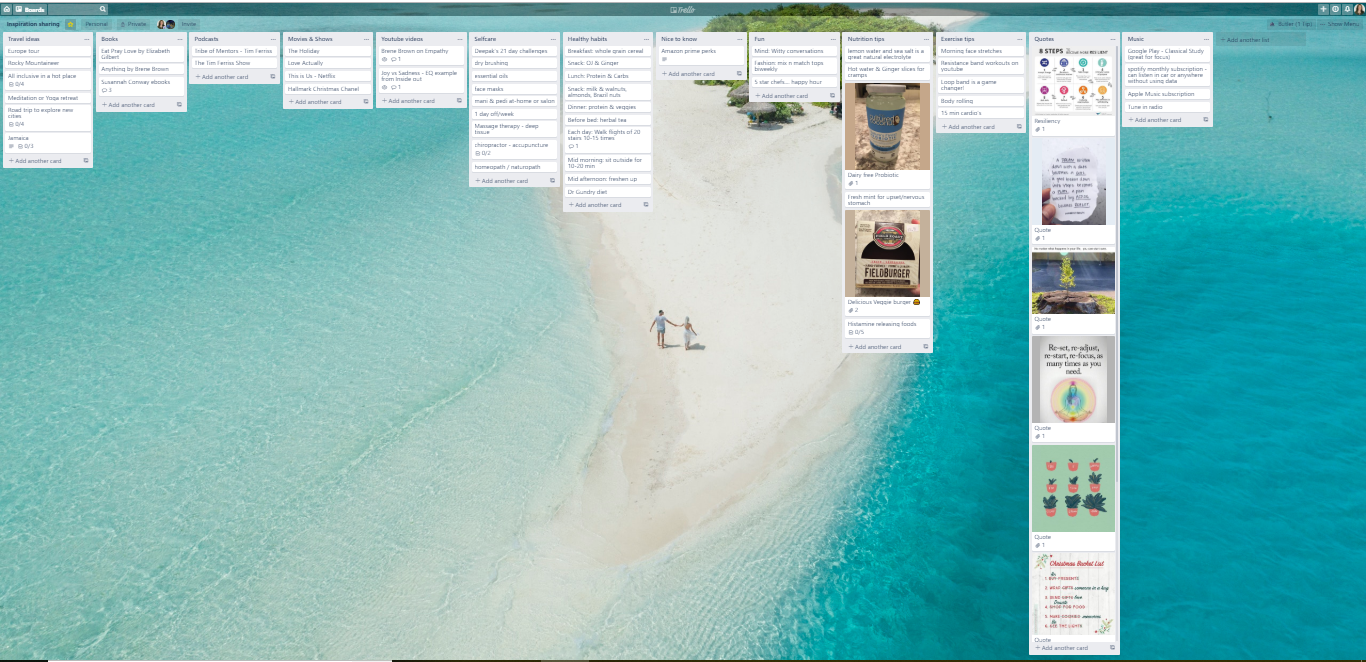Open Dairy free Probiotic card image
This screenshot has height=662, width=1366.
(888, 126)
